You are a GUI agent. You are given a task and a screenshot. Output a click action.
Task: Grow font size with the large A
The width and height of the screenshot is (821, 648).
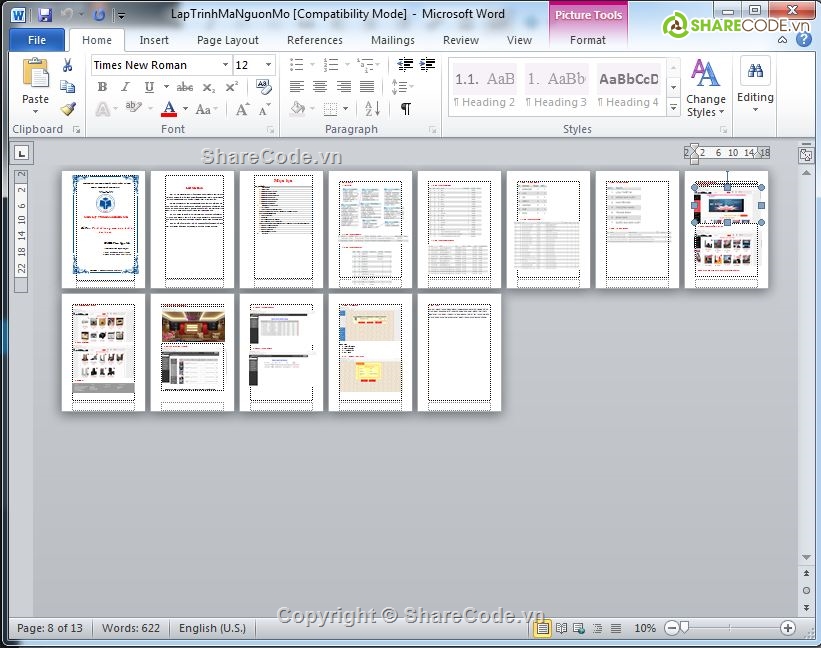pyautogui.click(x=242, y=109)
